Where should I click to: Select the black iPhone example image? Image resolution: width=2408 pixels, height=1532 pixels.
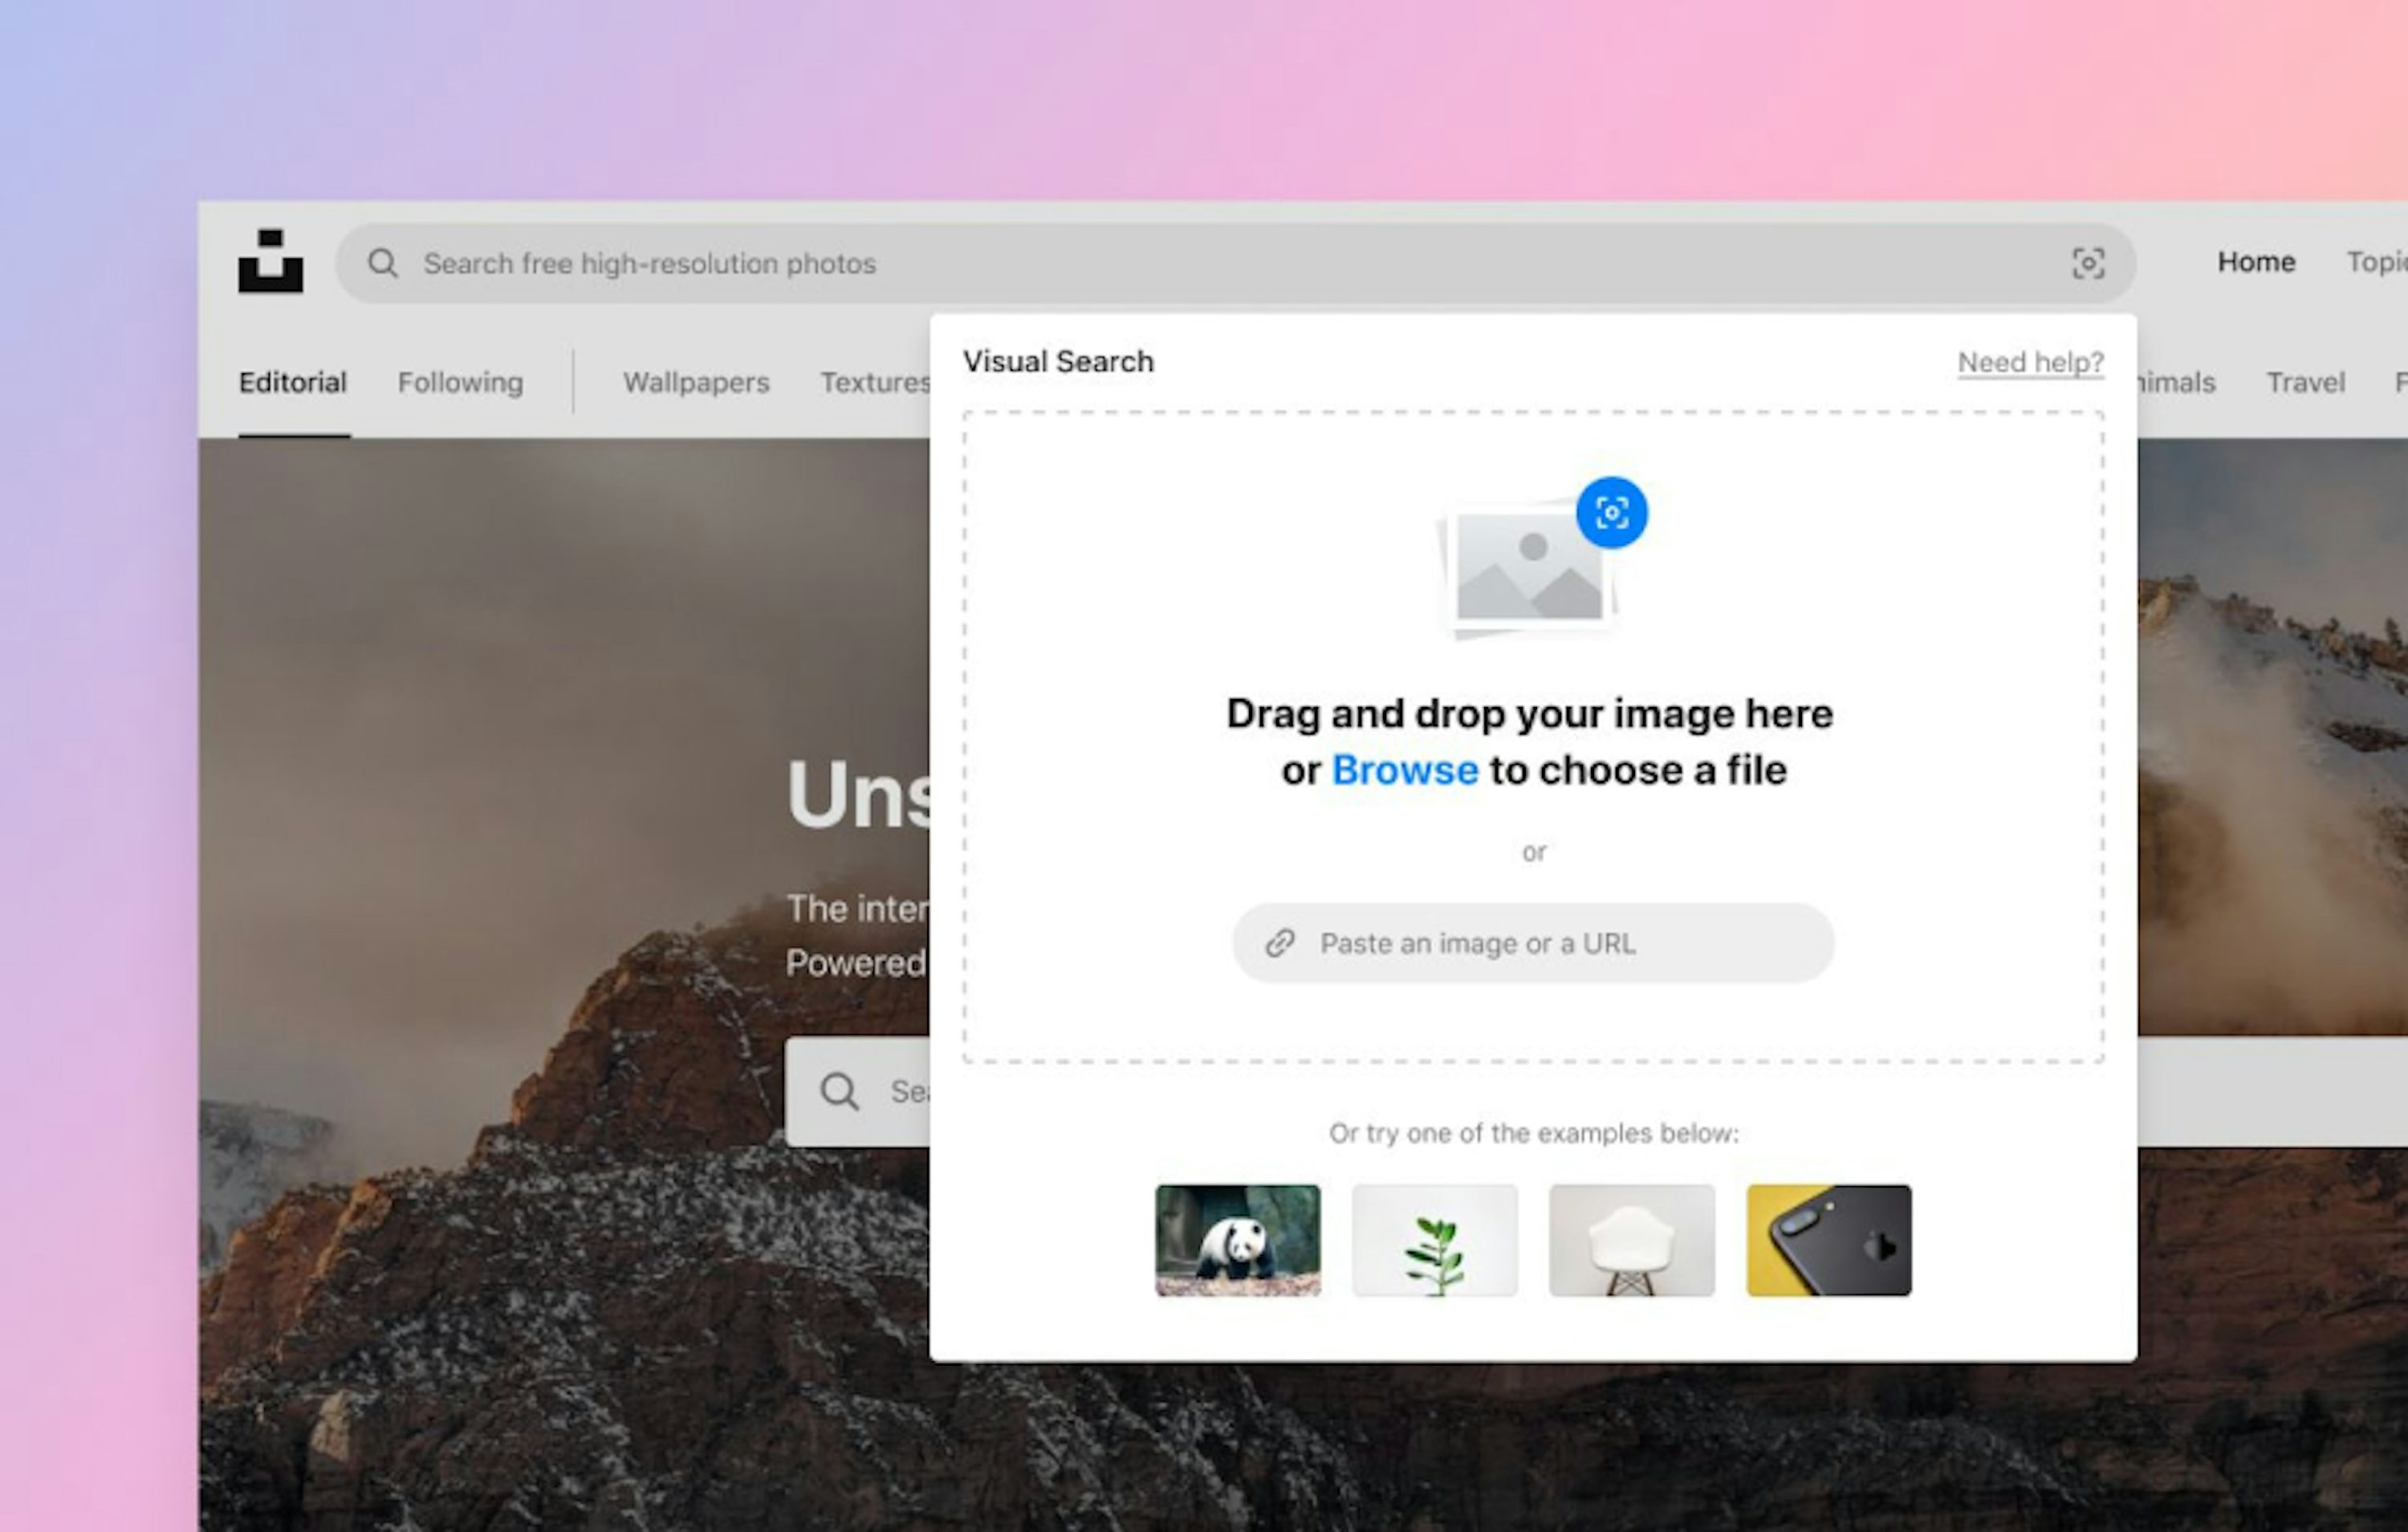(1828, 1240)
